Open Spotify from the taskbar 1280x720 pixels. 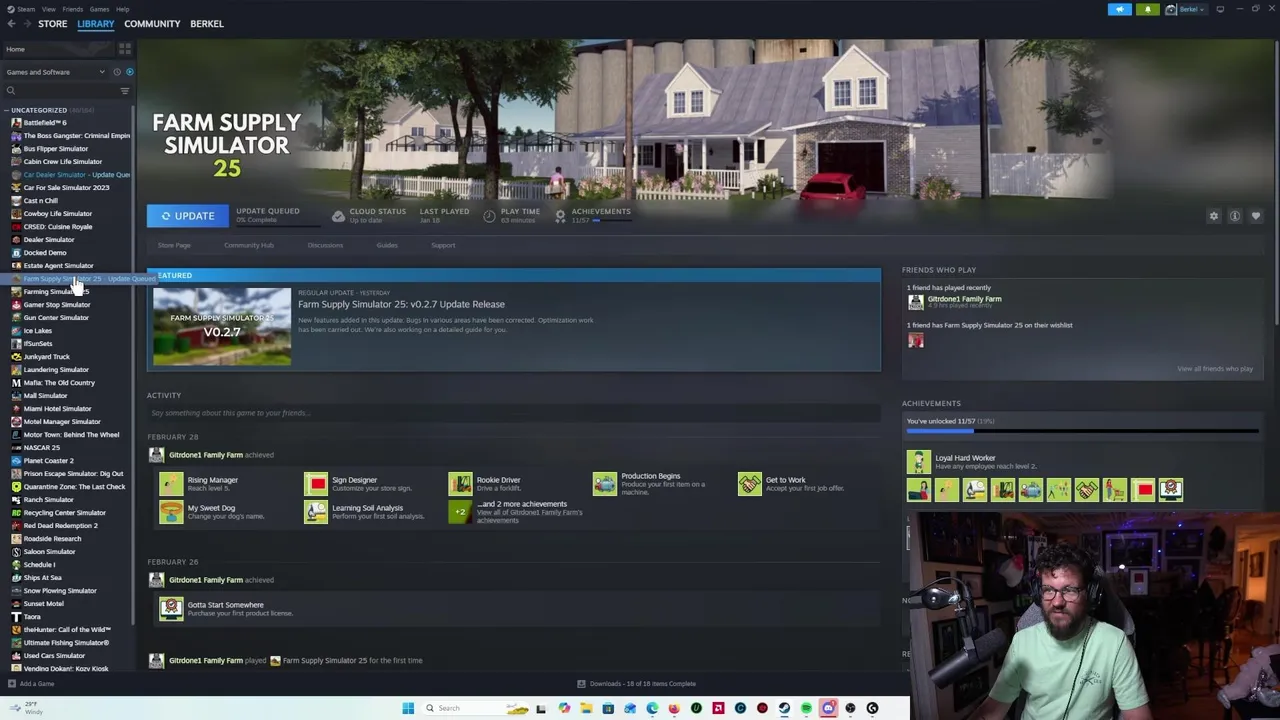(806, 708)
